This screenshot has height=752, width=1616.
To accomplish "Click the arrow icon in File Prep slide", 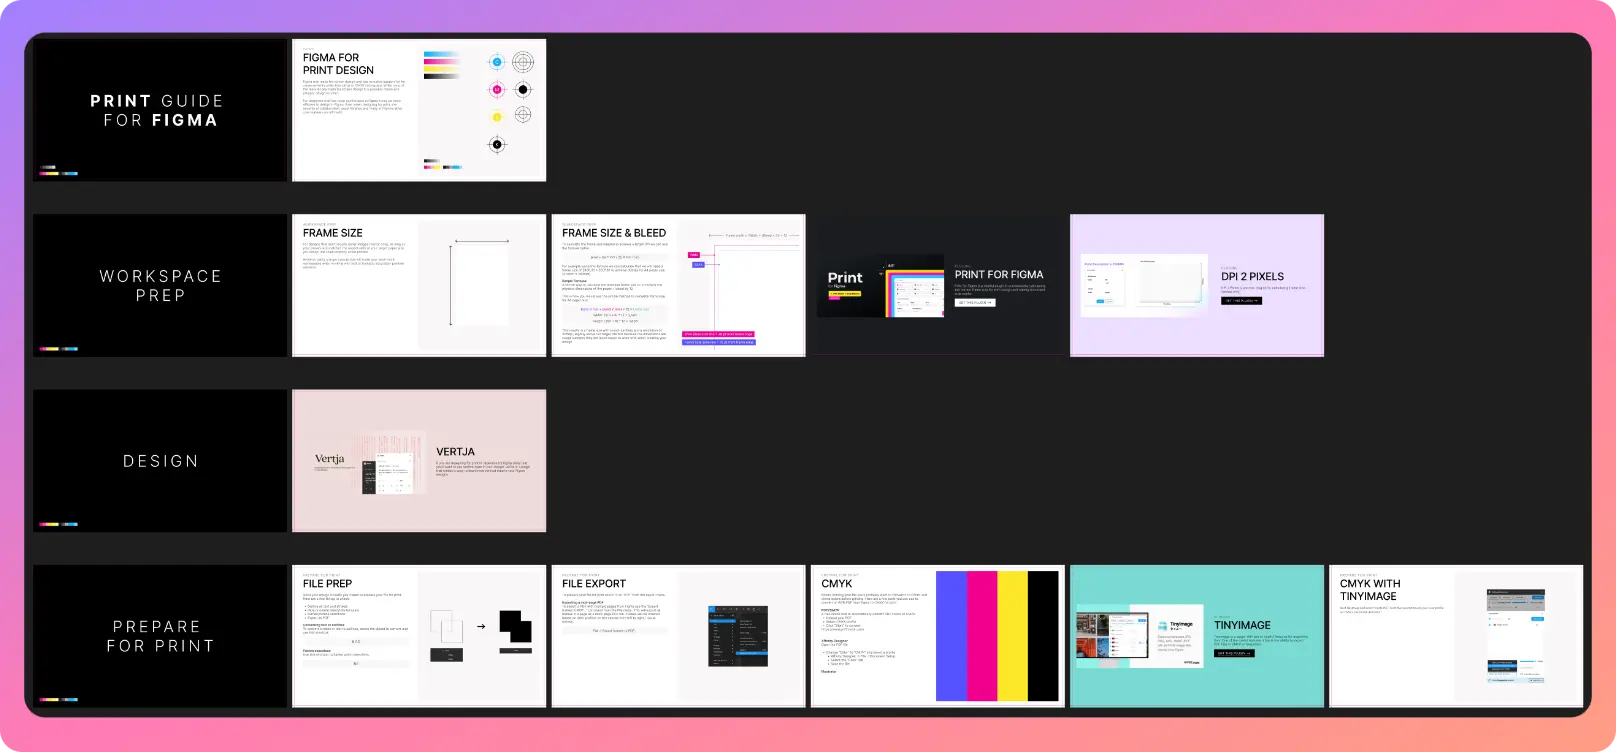I will (x=481, y=627).
